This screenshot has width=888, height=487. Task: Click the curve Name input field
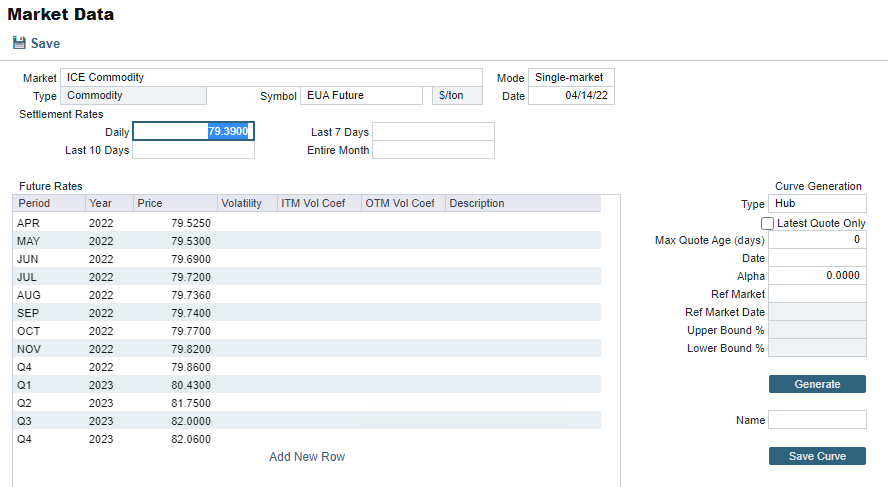(x=817, y=420)
